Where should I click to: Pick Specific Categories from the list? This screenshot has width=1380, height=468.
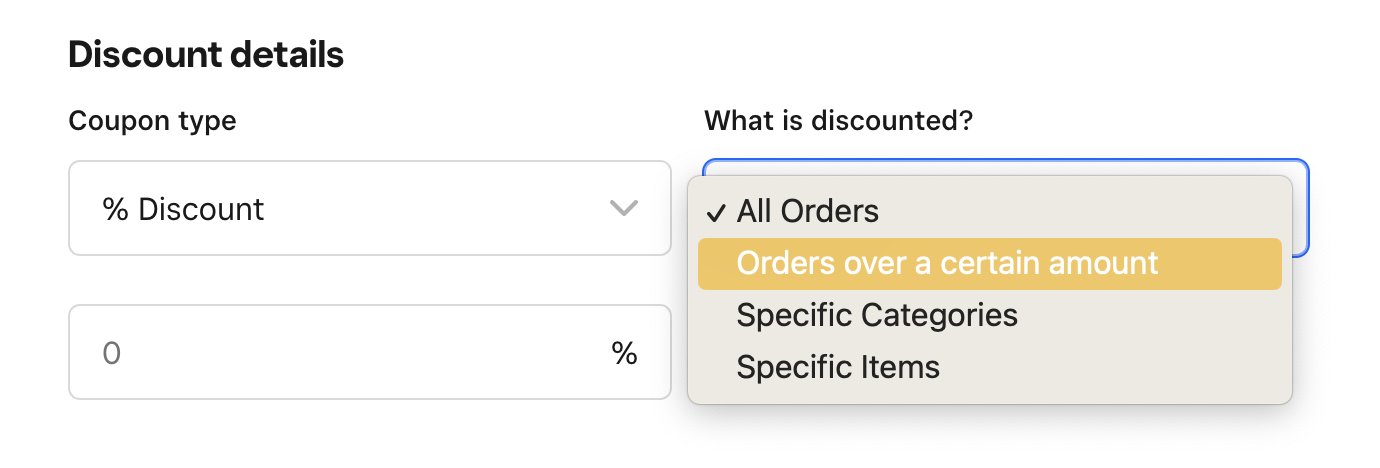point(876,316)
